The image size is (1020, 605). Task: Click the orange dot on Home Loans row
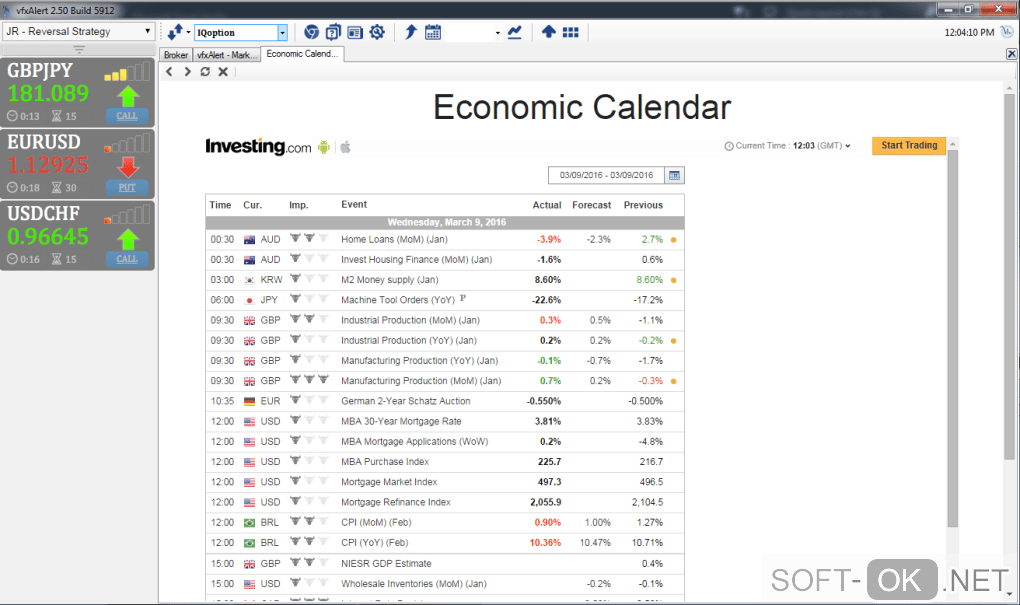pos(673,240)
